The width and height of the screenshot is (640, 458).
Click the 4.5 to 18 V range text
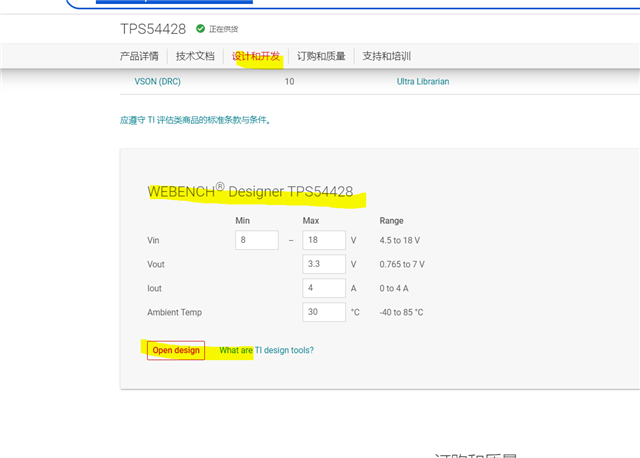click(x=400, y=240)
